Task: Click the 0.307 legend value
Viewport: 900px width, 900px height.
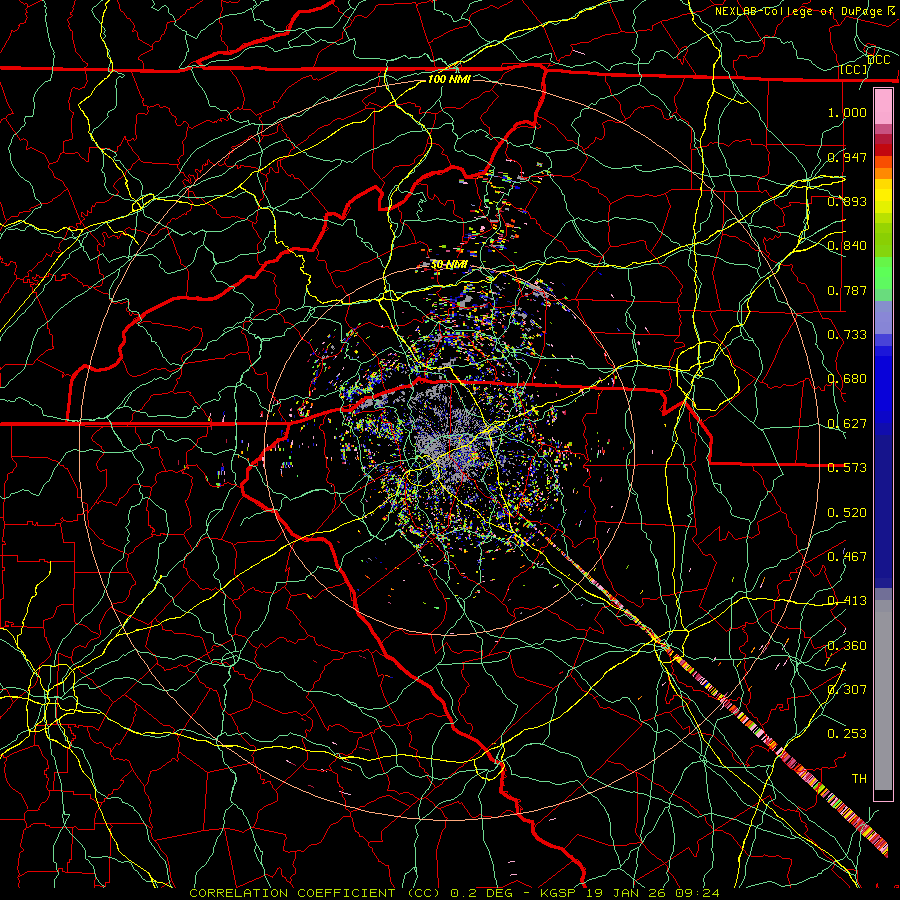Action: [847, 689]
